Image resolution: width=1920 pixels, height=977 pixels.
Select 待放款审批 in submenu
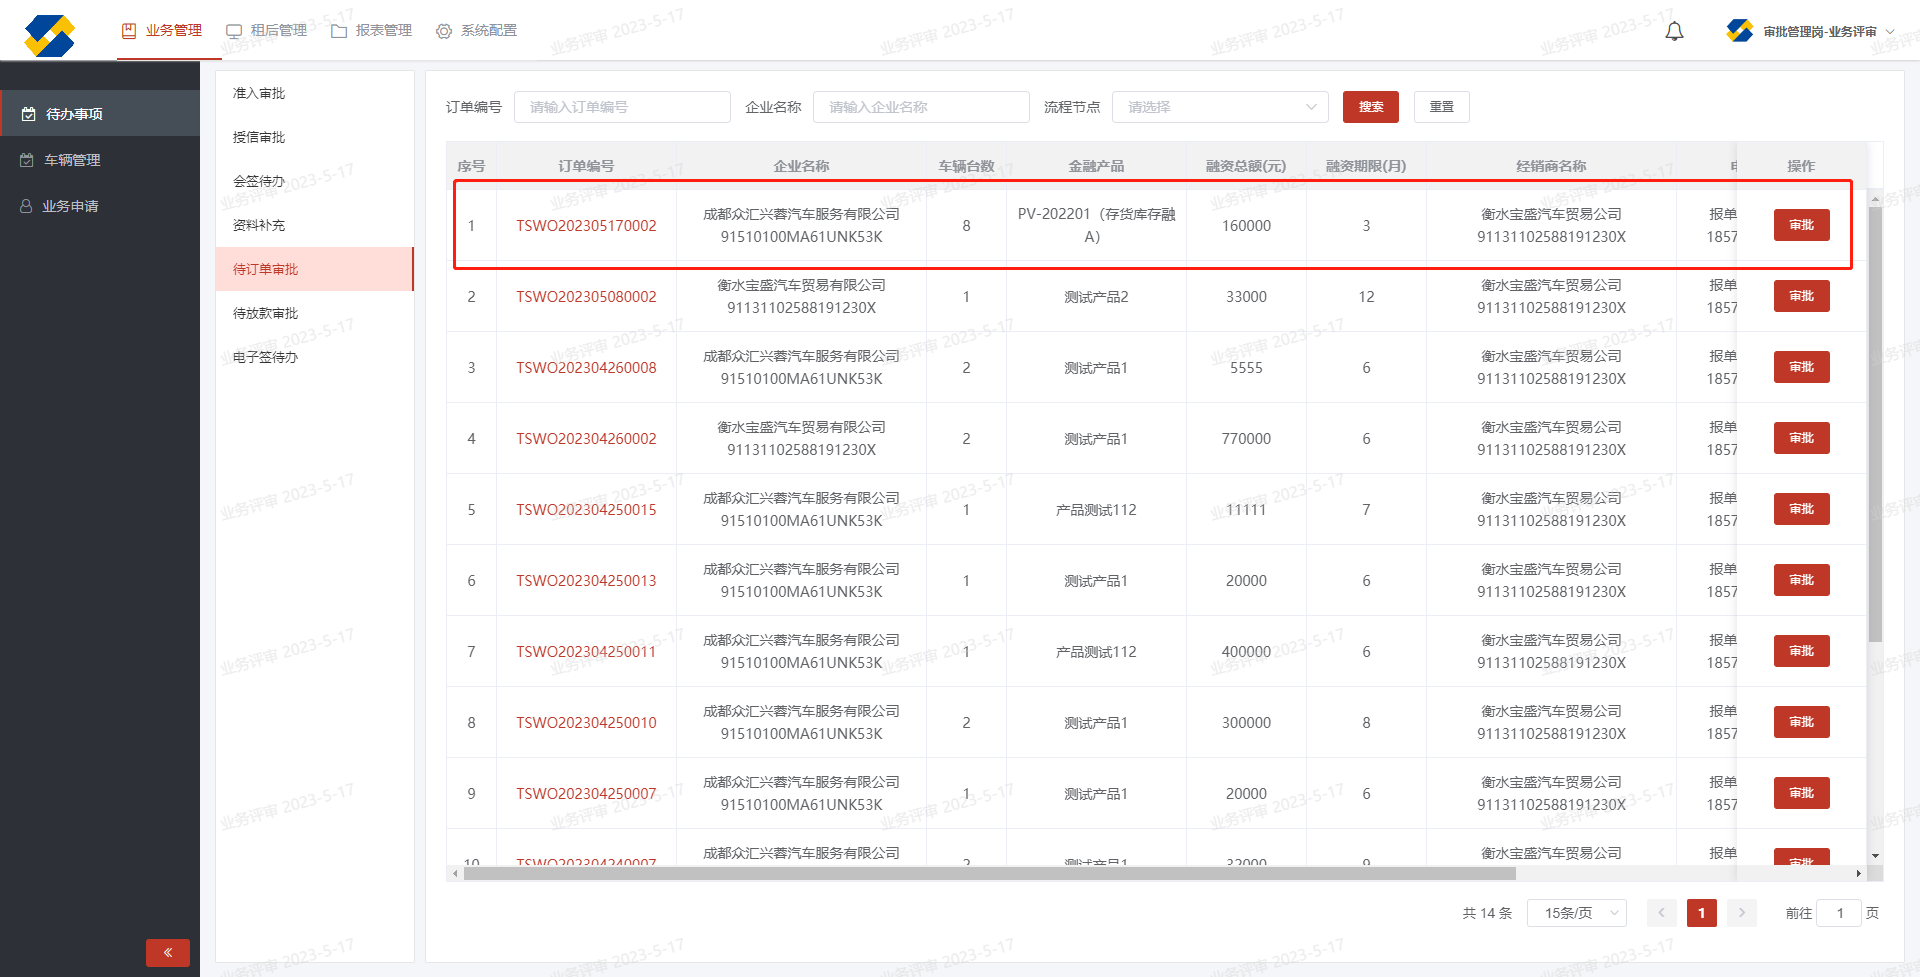click(x=266, y=313)
